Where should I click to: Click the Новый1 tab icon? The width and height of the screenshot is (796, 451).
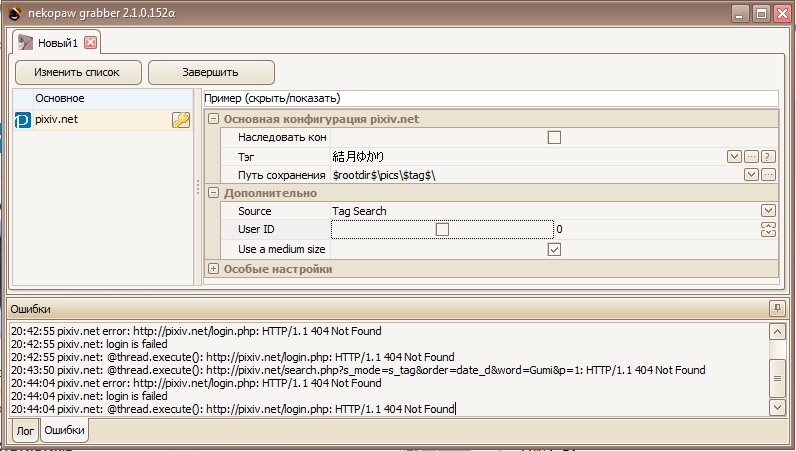pyautogui.click(x=25, y=42)
